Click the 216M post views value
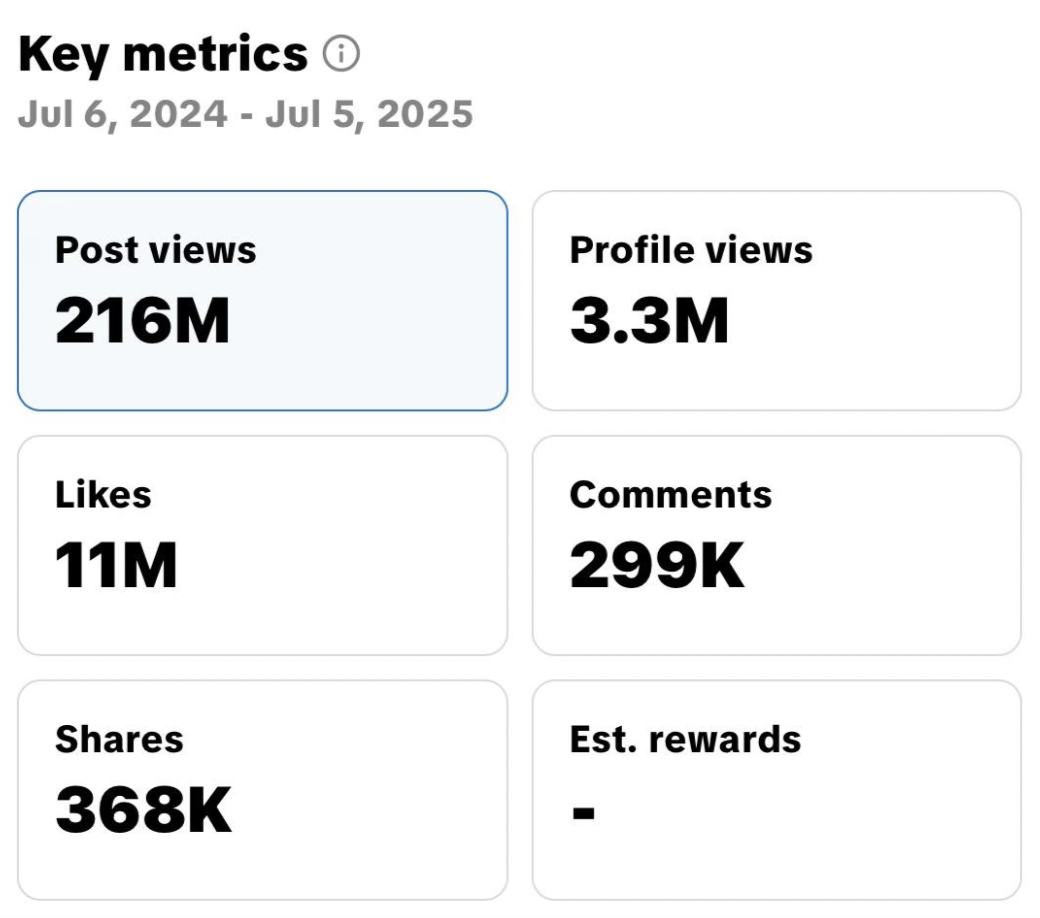Viewport: 1040px width, 918px height. (x=143, y=321)
